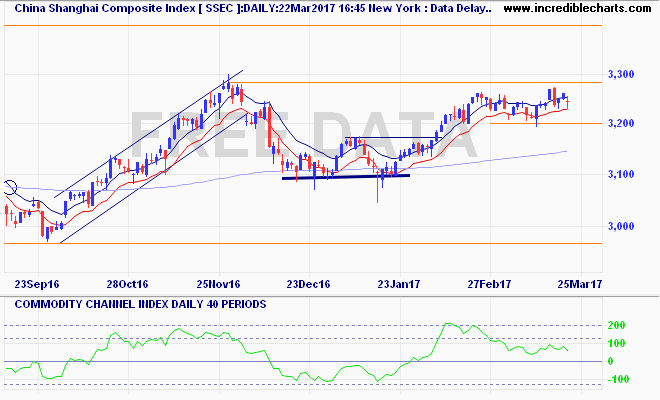660x400 pixels.
Task: Click the circle marker at chart's left edge
Action: (x=10, y=187)
